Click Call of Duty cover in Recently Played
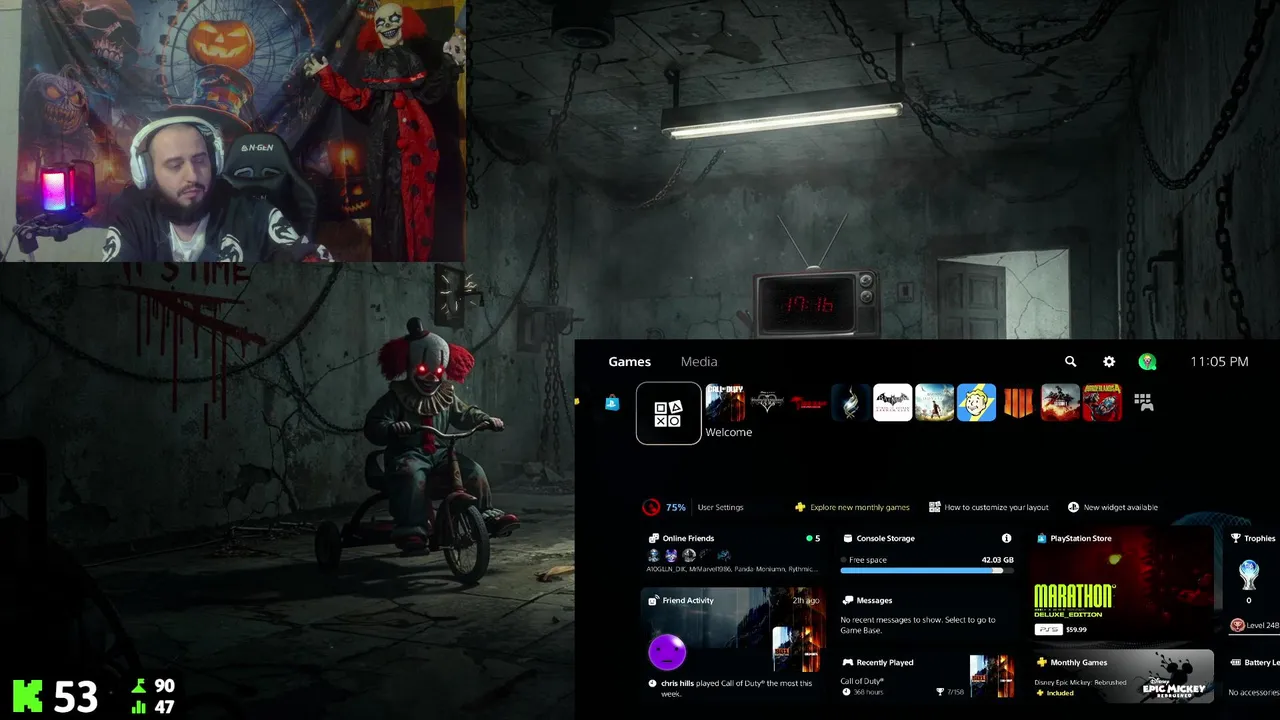 tap(991, 677)
